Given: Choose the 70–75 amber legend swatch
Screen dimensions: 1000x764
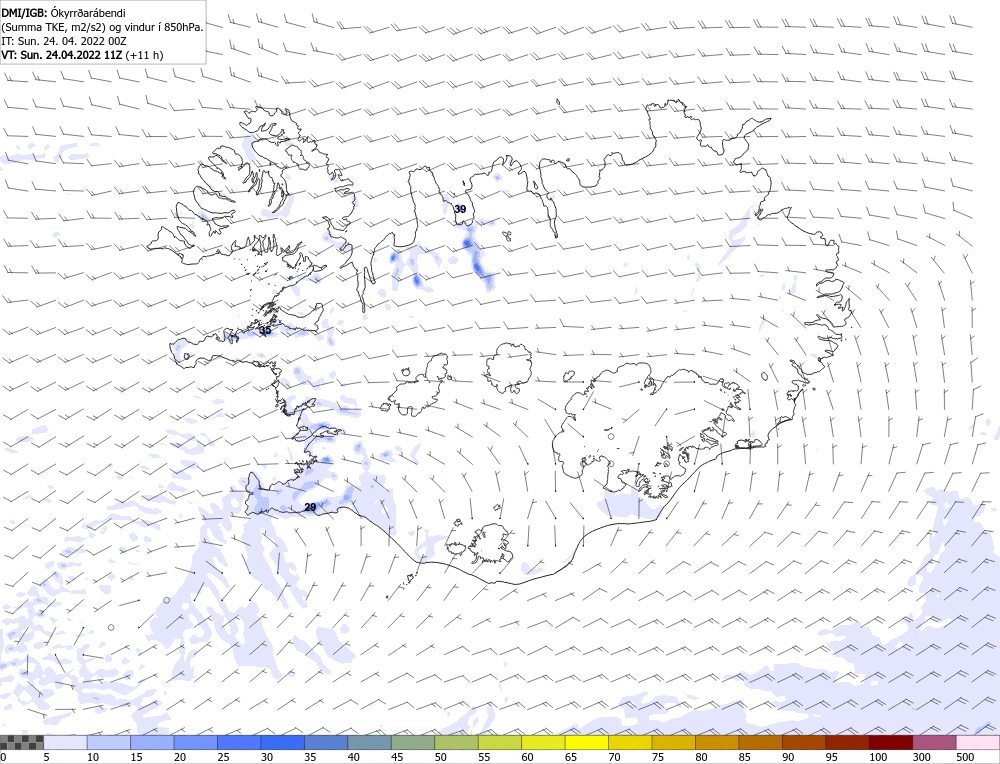Looking at the screenshot, I should (630, 742).
